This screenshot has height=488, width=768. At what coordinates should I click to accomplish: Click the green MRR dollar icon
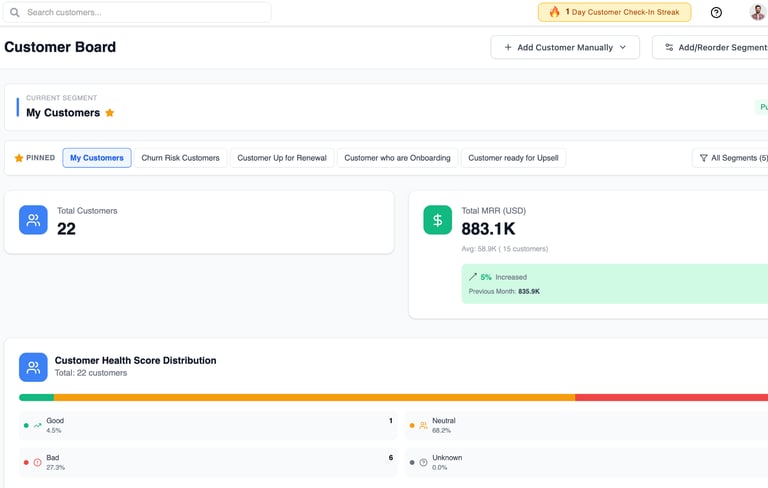[x=437, y=220]
